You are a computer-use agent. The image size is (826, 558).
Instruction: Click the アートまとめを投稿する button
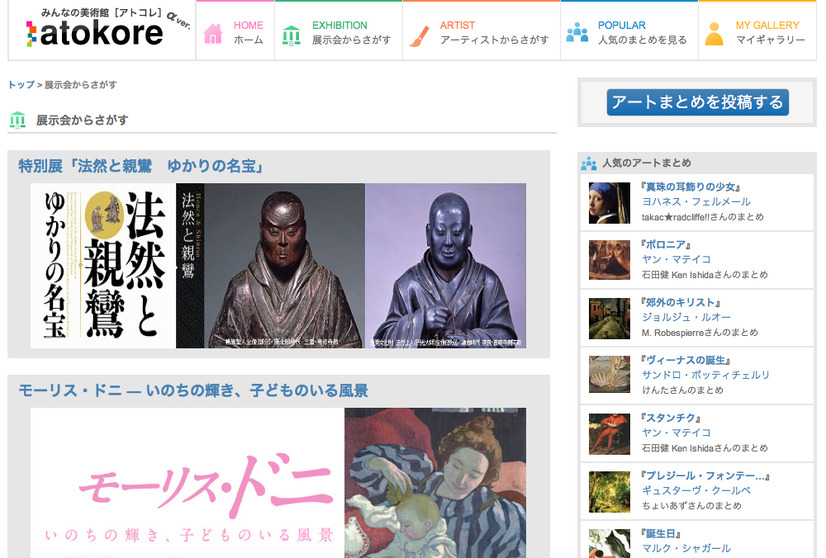pyautogui.click(x=697, y=102)
